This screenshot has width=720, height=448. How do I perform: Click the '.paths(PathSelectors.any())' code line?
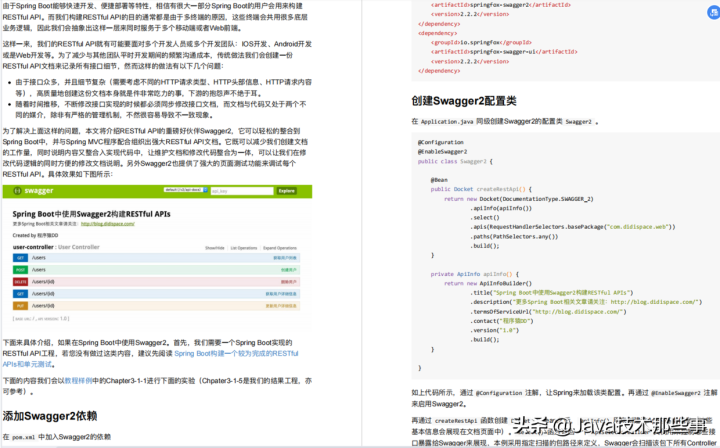coord(514,236)
